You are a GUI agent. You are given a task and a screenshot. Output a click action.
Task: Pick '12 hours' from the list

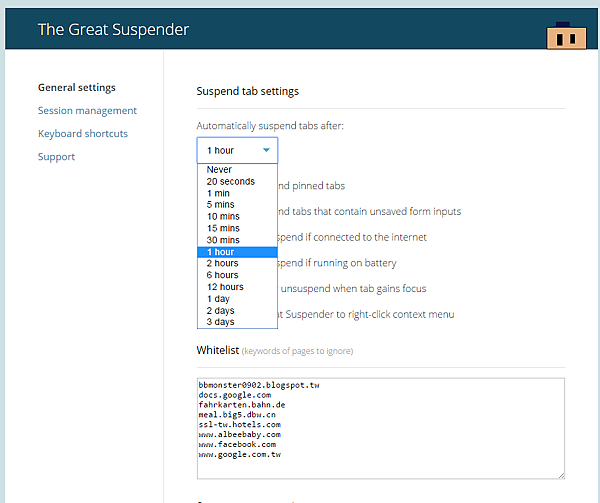click(x=225, y=287)
